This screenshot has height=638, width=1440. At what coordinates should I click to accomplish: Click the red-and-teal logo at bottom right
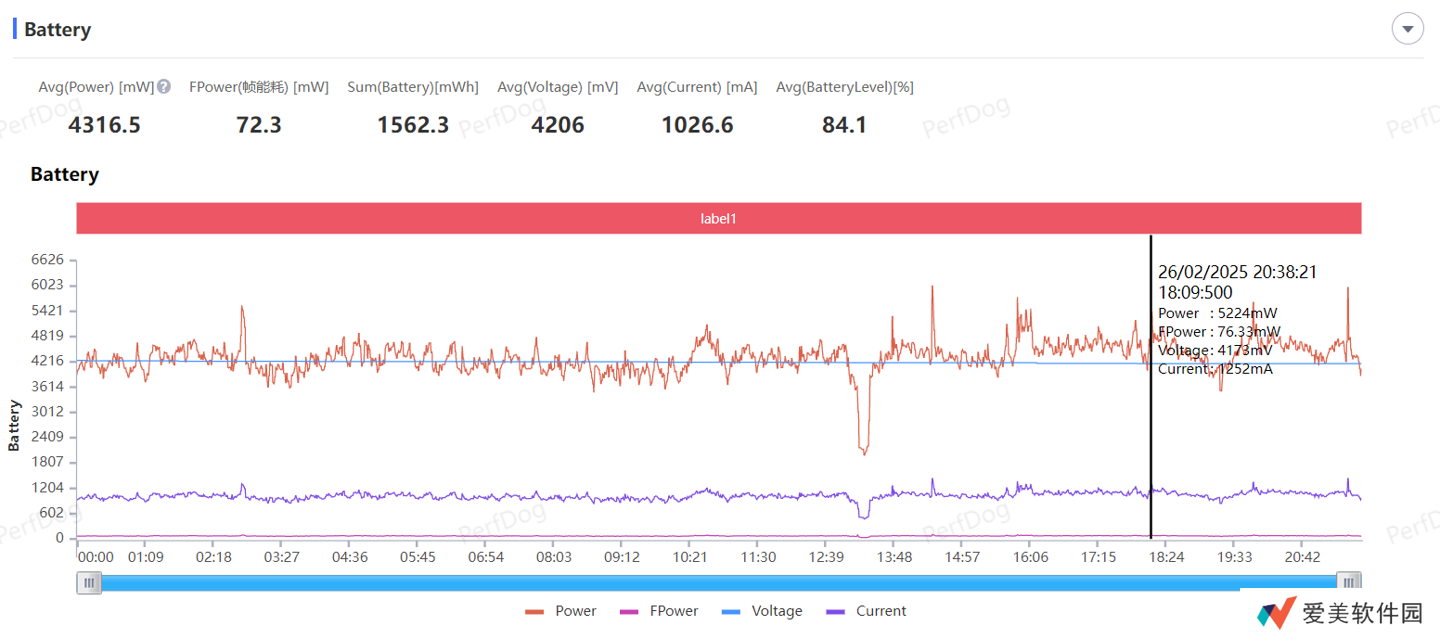[1276, 613]
